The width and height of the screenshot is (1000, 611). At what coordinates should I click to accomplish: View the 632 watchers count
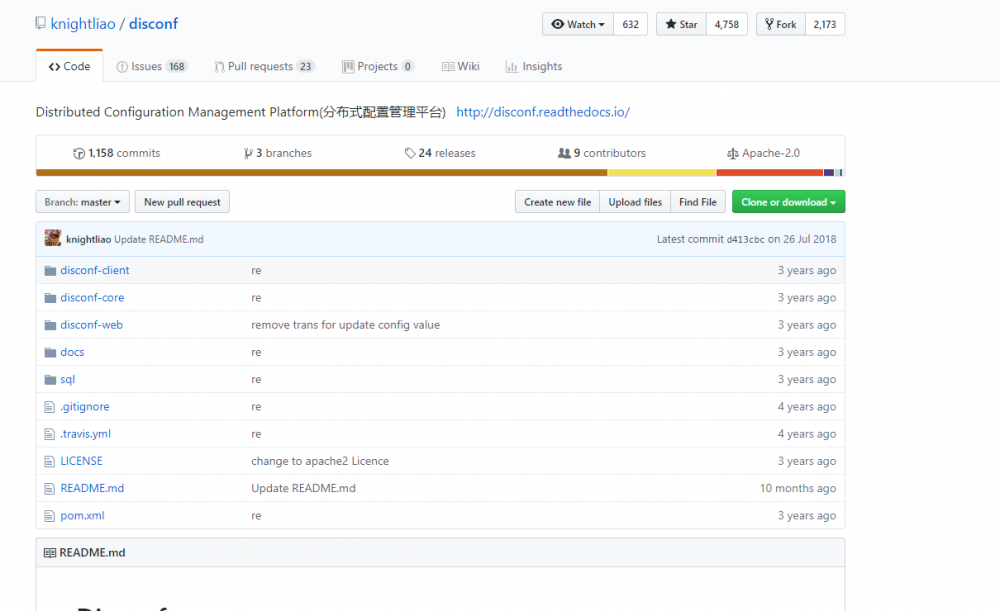pos(630,24)
